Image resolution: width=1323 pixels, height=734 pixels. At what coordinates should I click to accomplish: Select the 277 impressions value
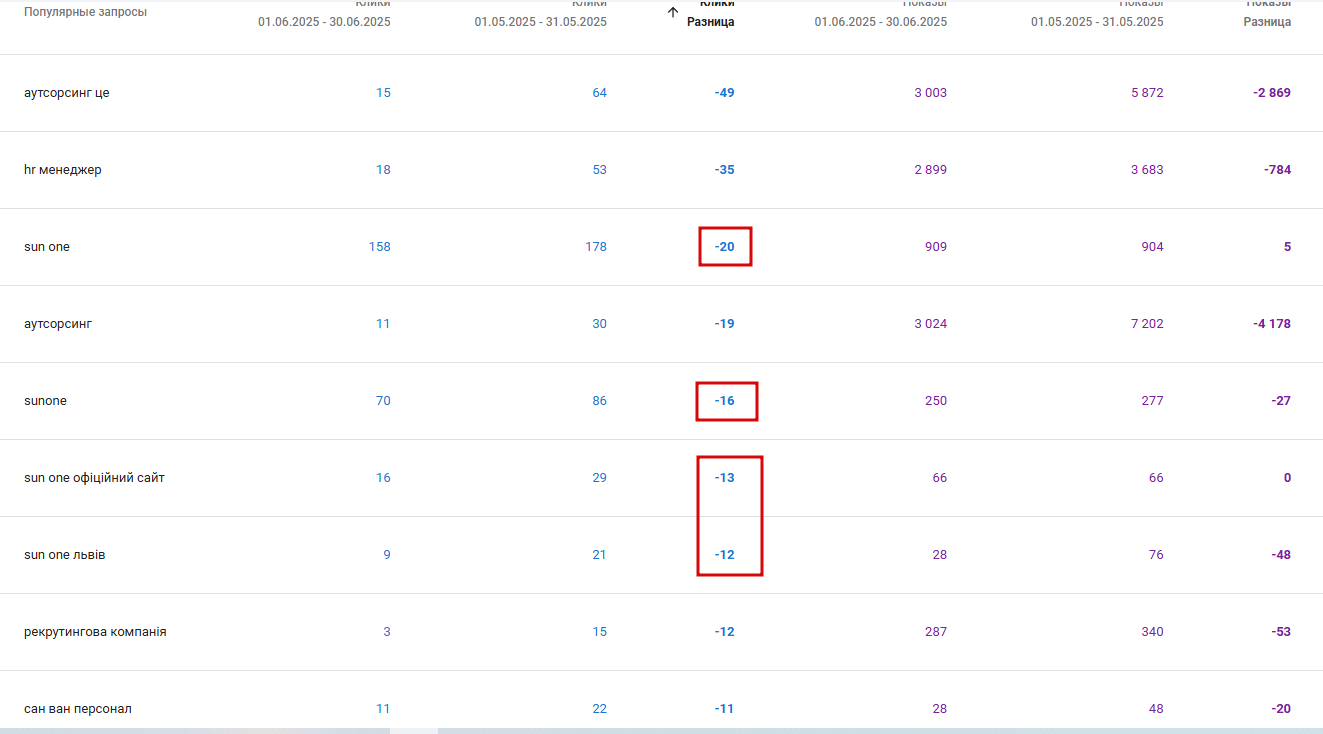(x=1152, y=401)
